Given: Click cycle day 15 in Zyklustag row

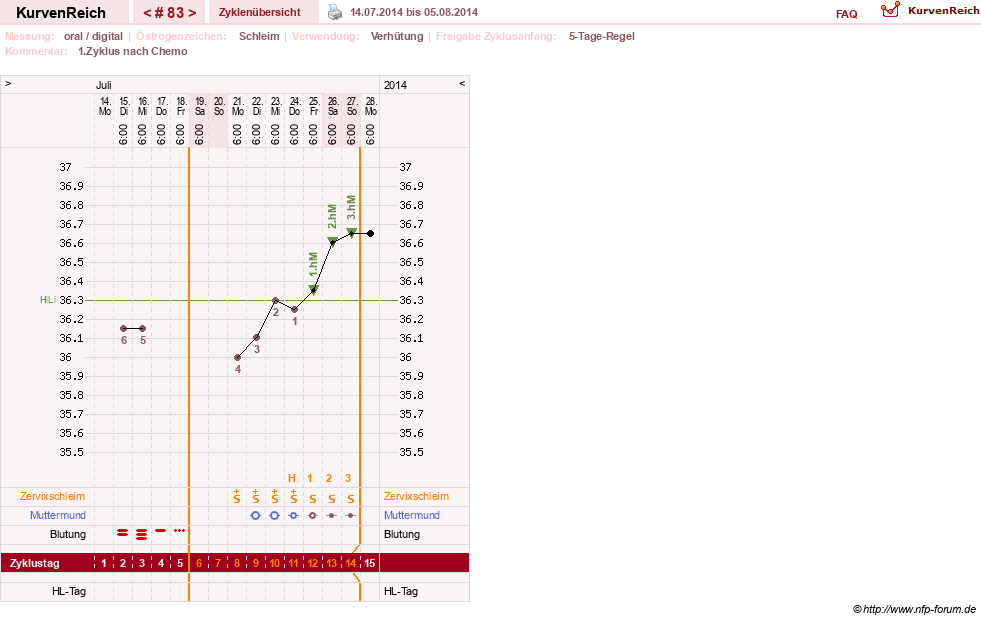Looking at the screenshot, I should [370, 563].
